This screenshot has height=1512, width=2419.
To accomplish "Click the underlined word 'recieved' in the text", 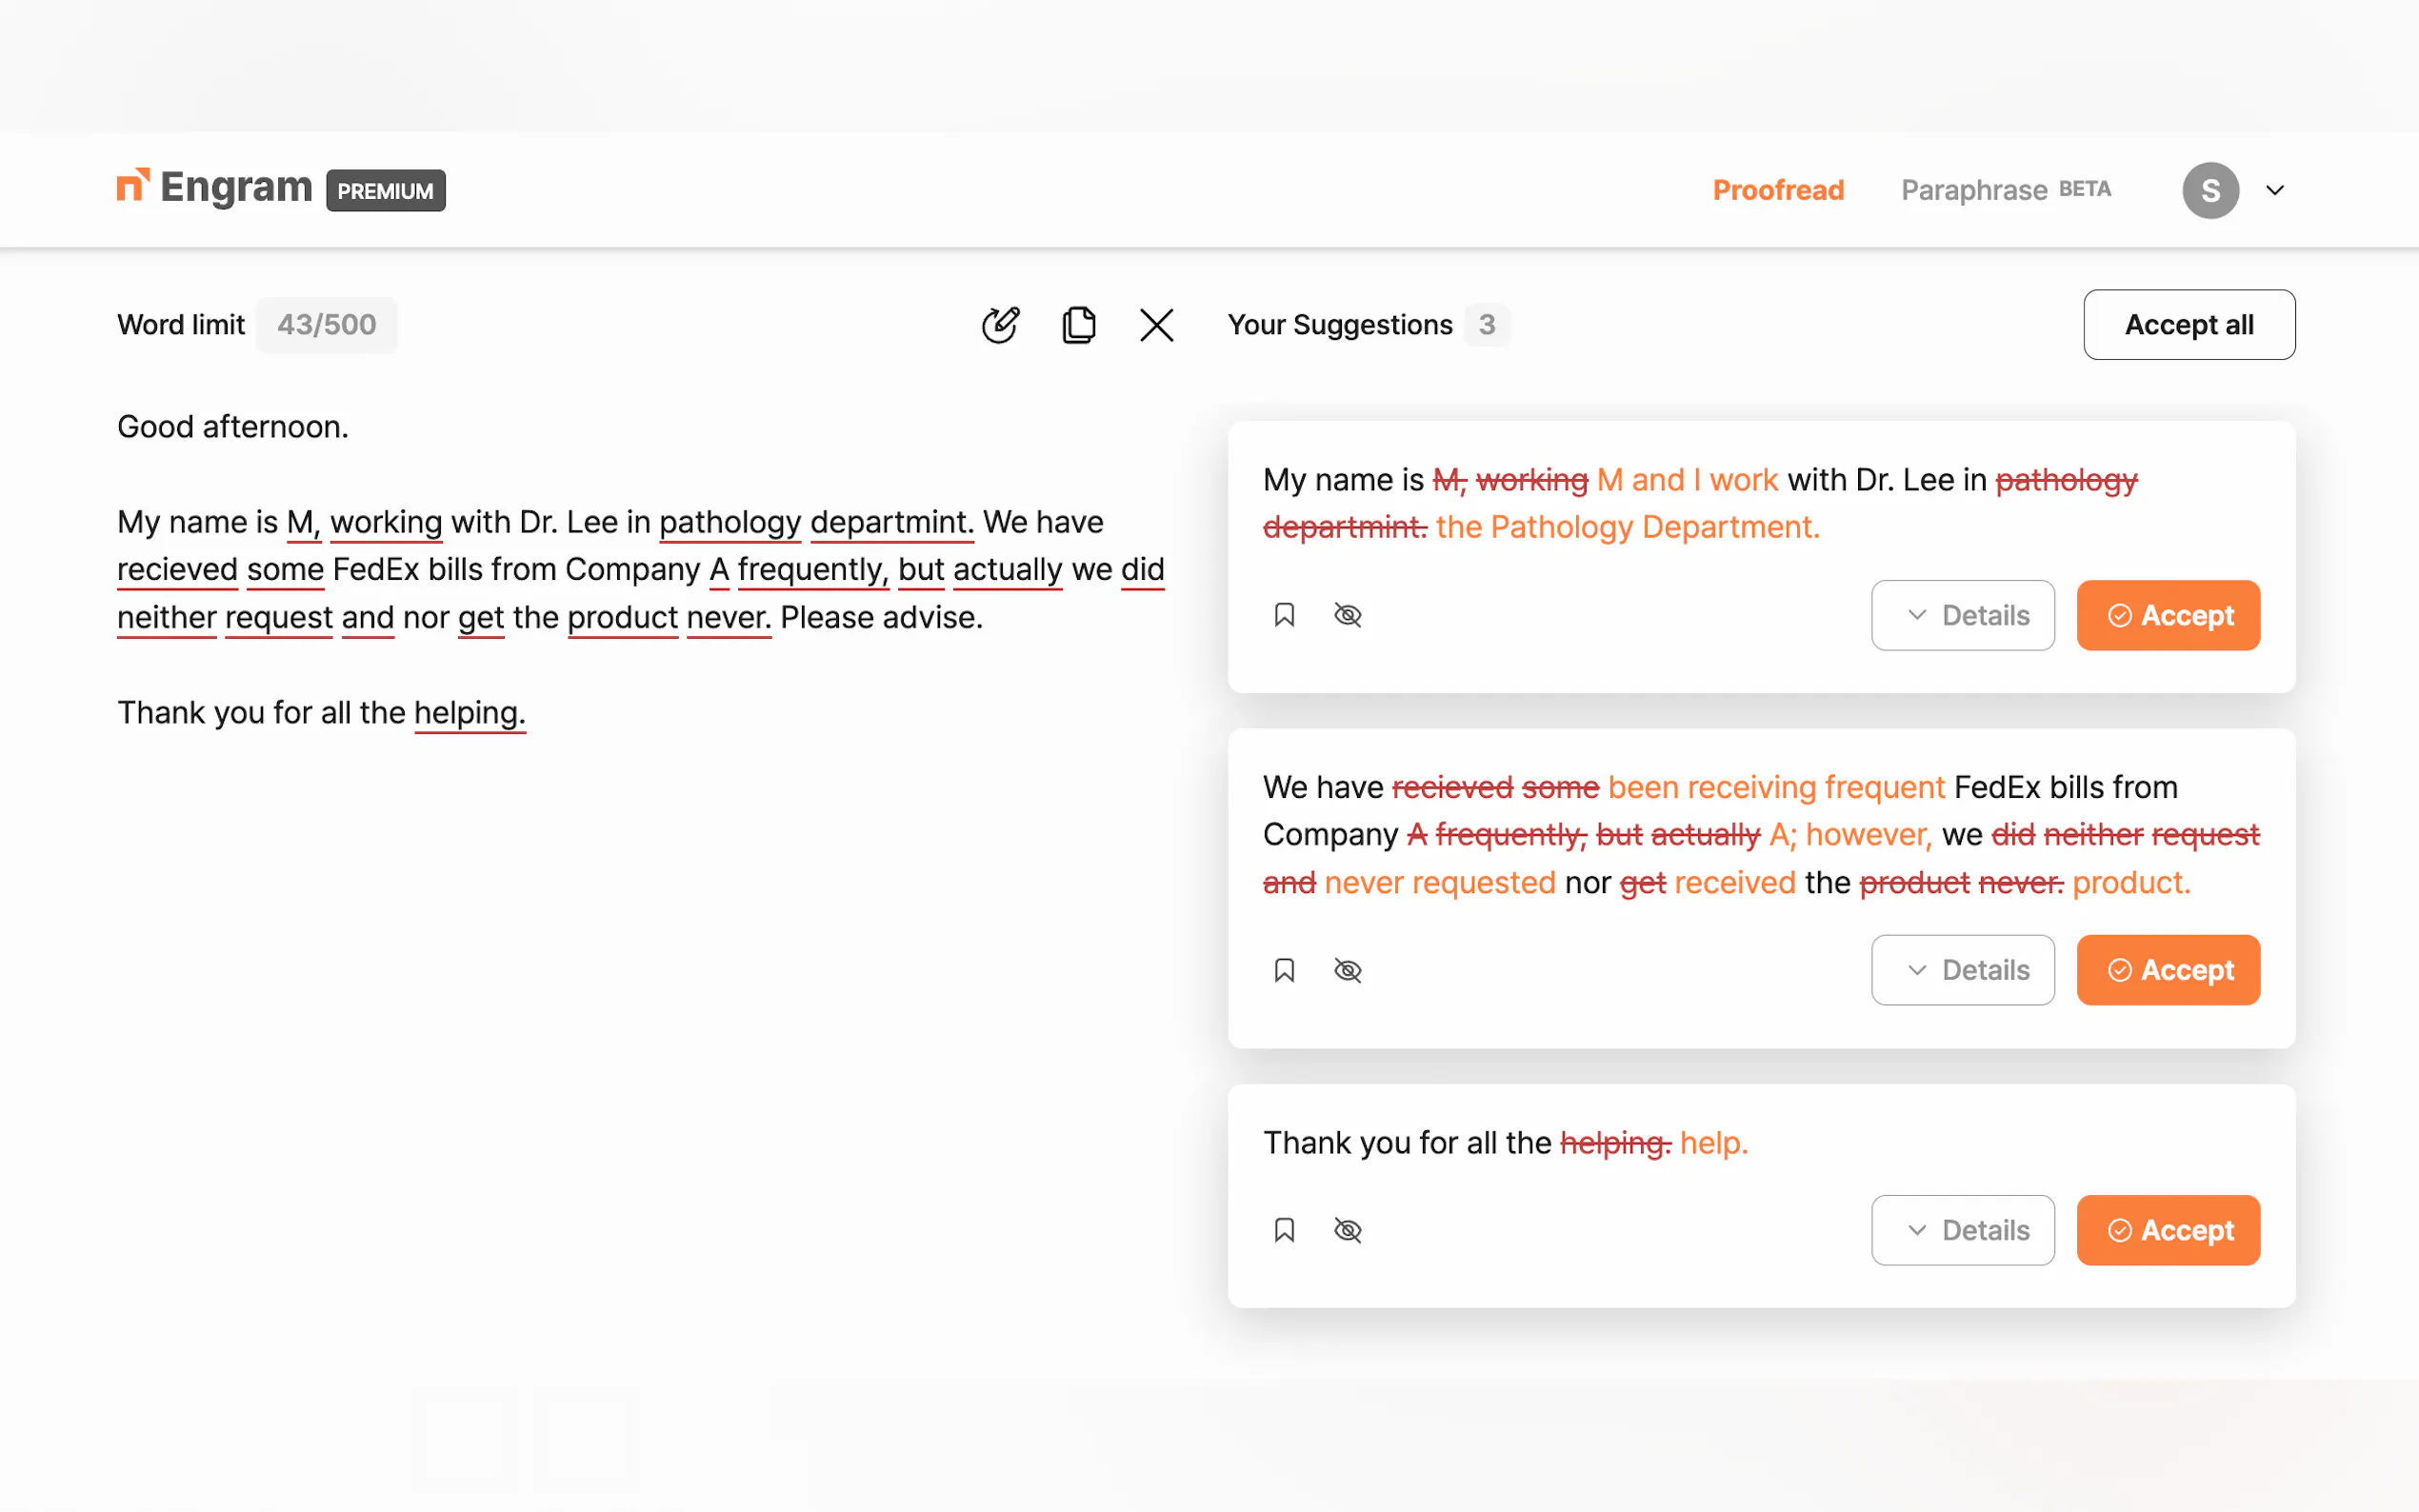I will tap(177, 570).
